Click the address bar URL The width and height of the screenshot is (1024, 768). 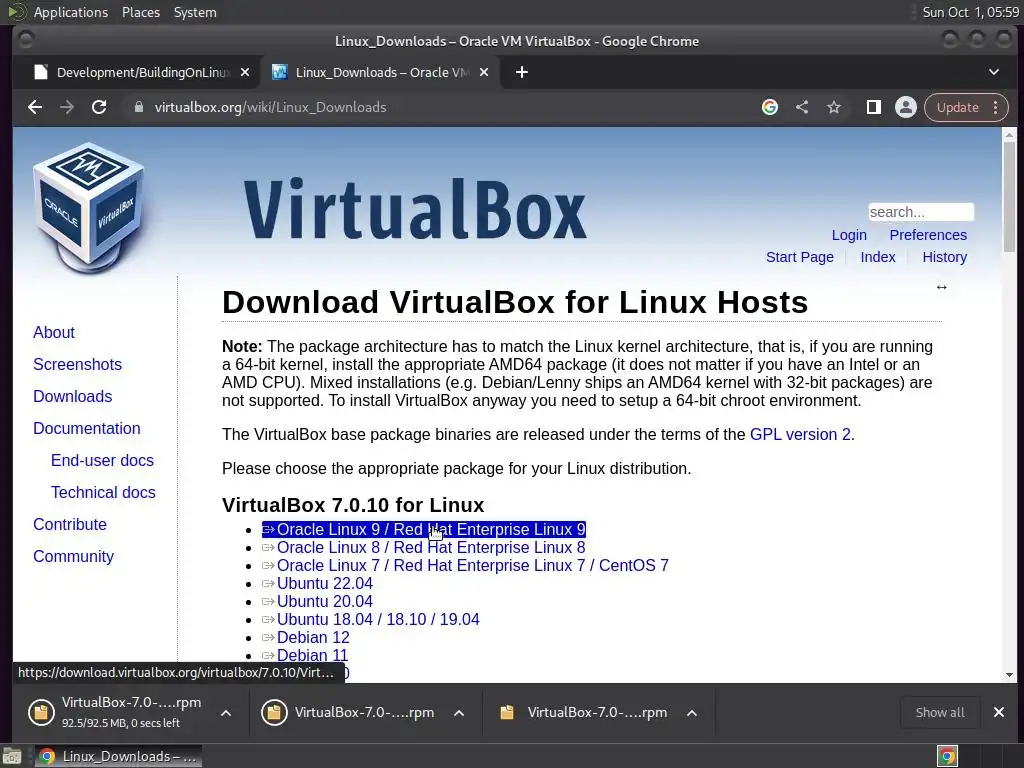(270, 107)
